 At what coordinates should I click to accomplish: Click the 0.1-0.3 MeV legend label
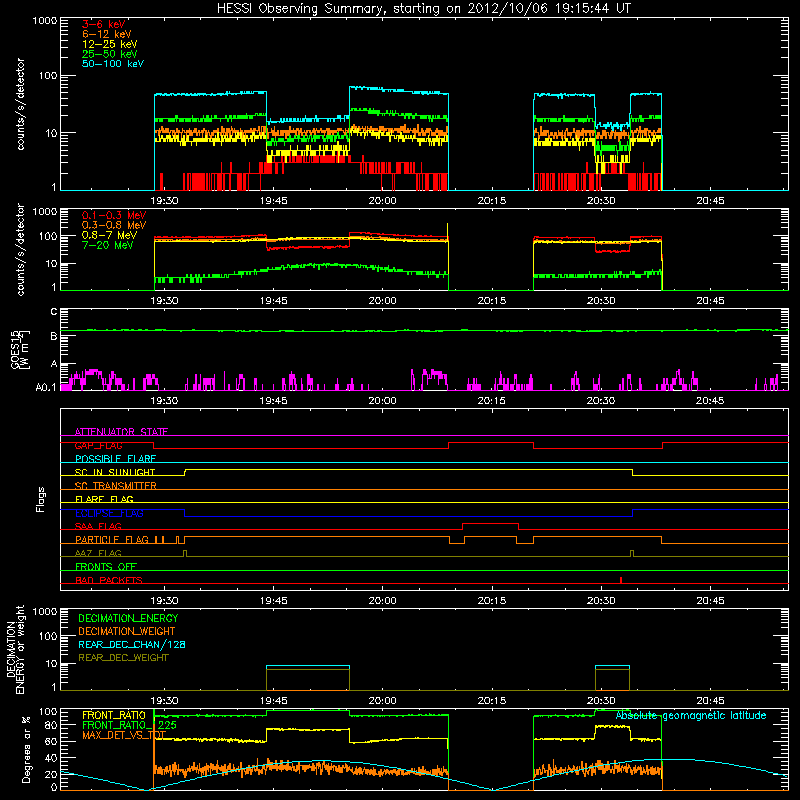[x=114, y=215]
